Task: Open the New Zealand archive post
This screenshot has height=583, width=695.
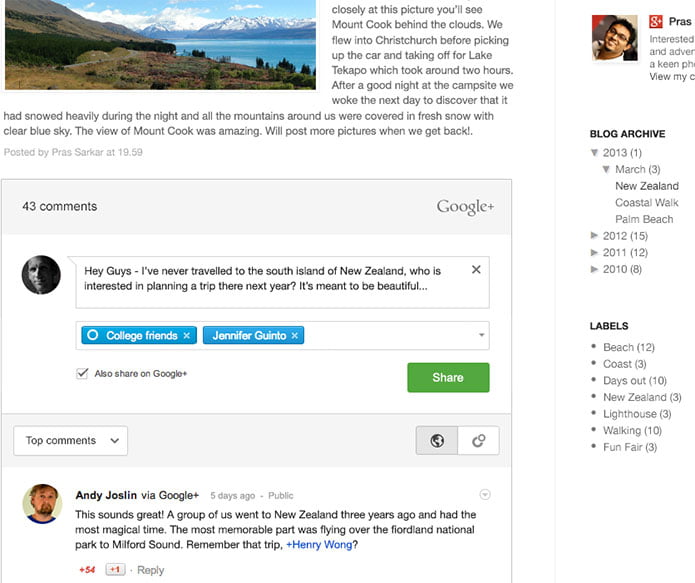Action: (647, 186)
